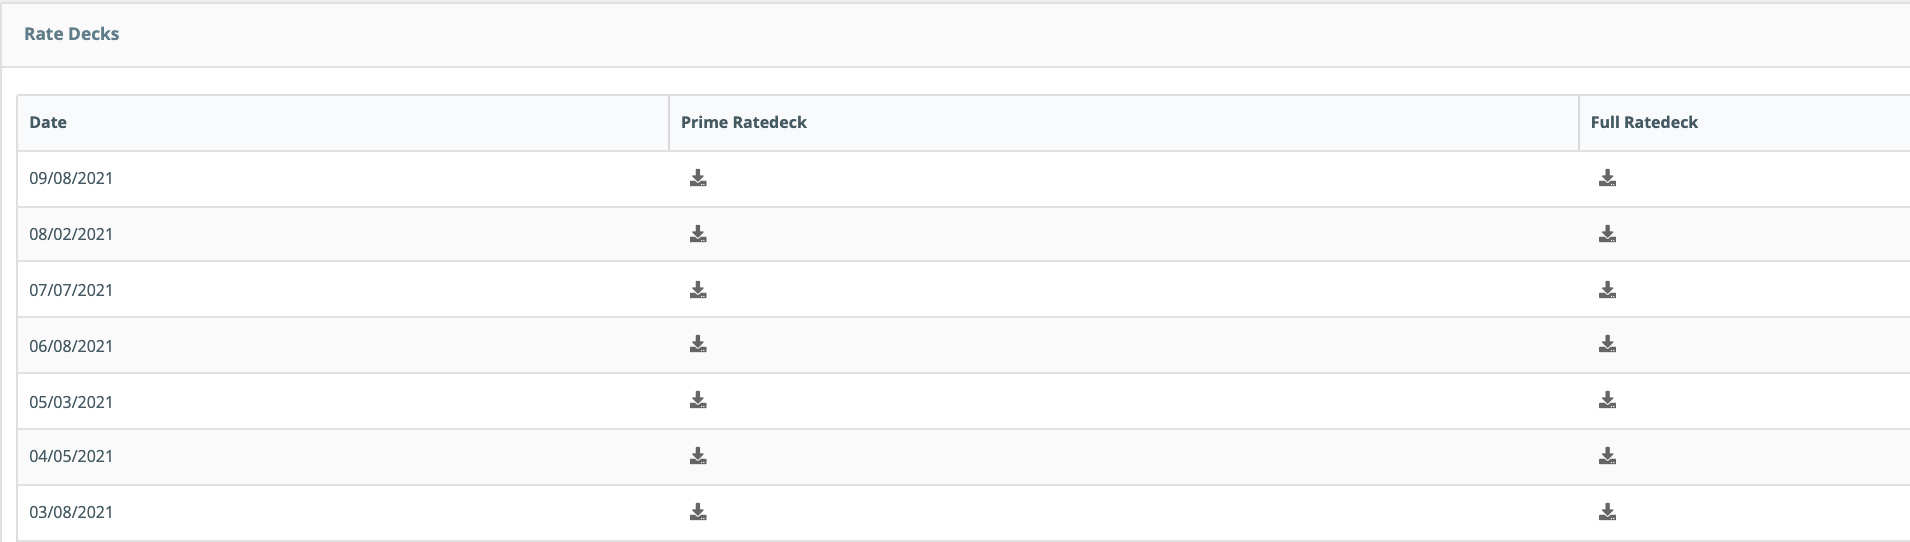Download Prime Ratedeck for 07/07/2021
Screen dimensions: 1910x542
click(x=698, y=290)
